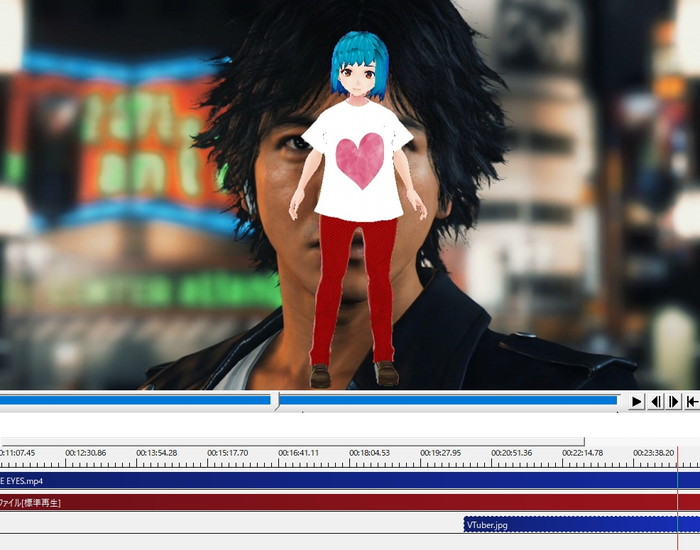Select the red audio file clip
Screen dimensions: 700x550
tap(350, 502)
